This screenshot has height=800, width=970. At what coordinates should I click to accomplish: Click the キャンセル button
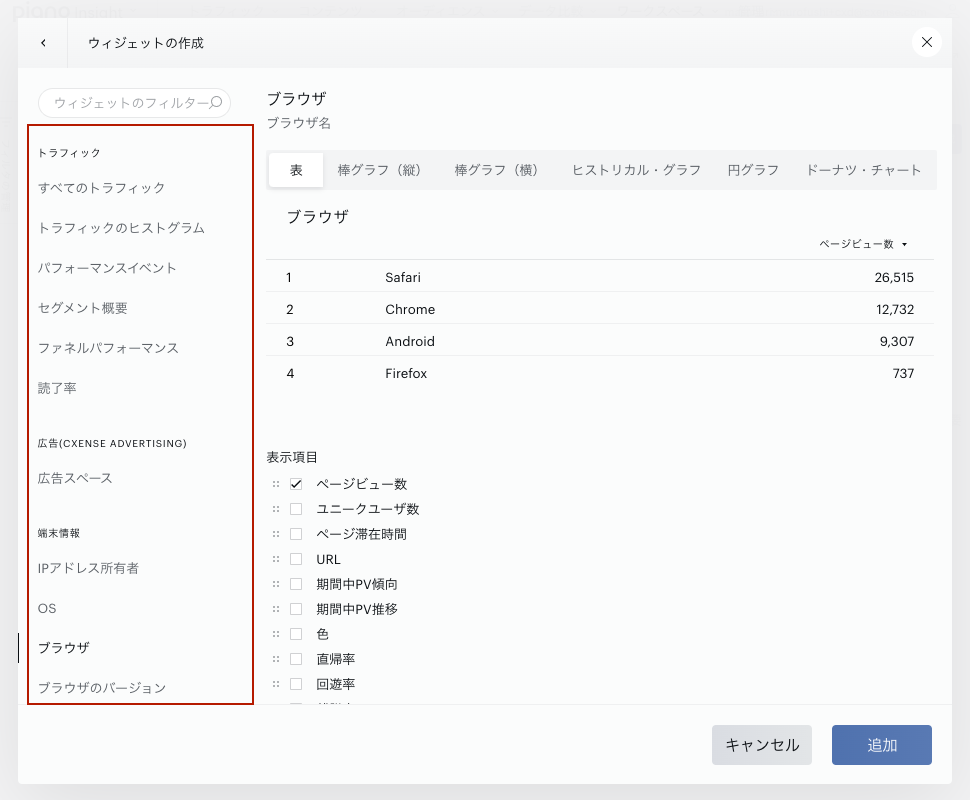762,745
